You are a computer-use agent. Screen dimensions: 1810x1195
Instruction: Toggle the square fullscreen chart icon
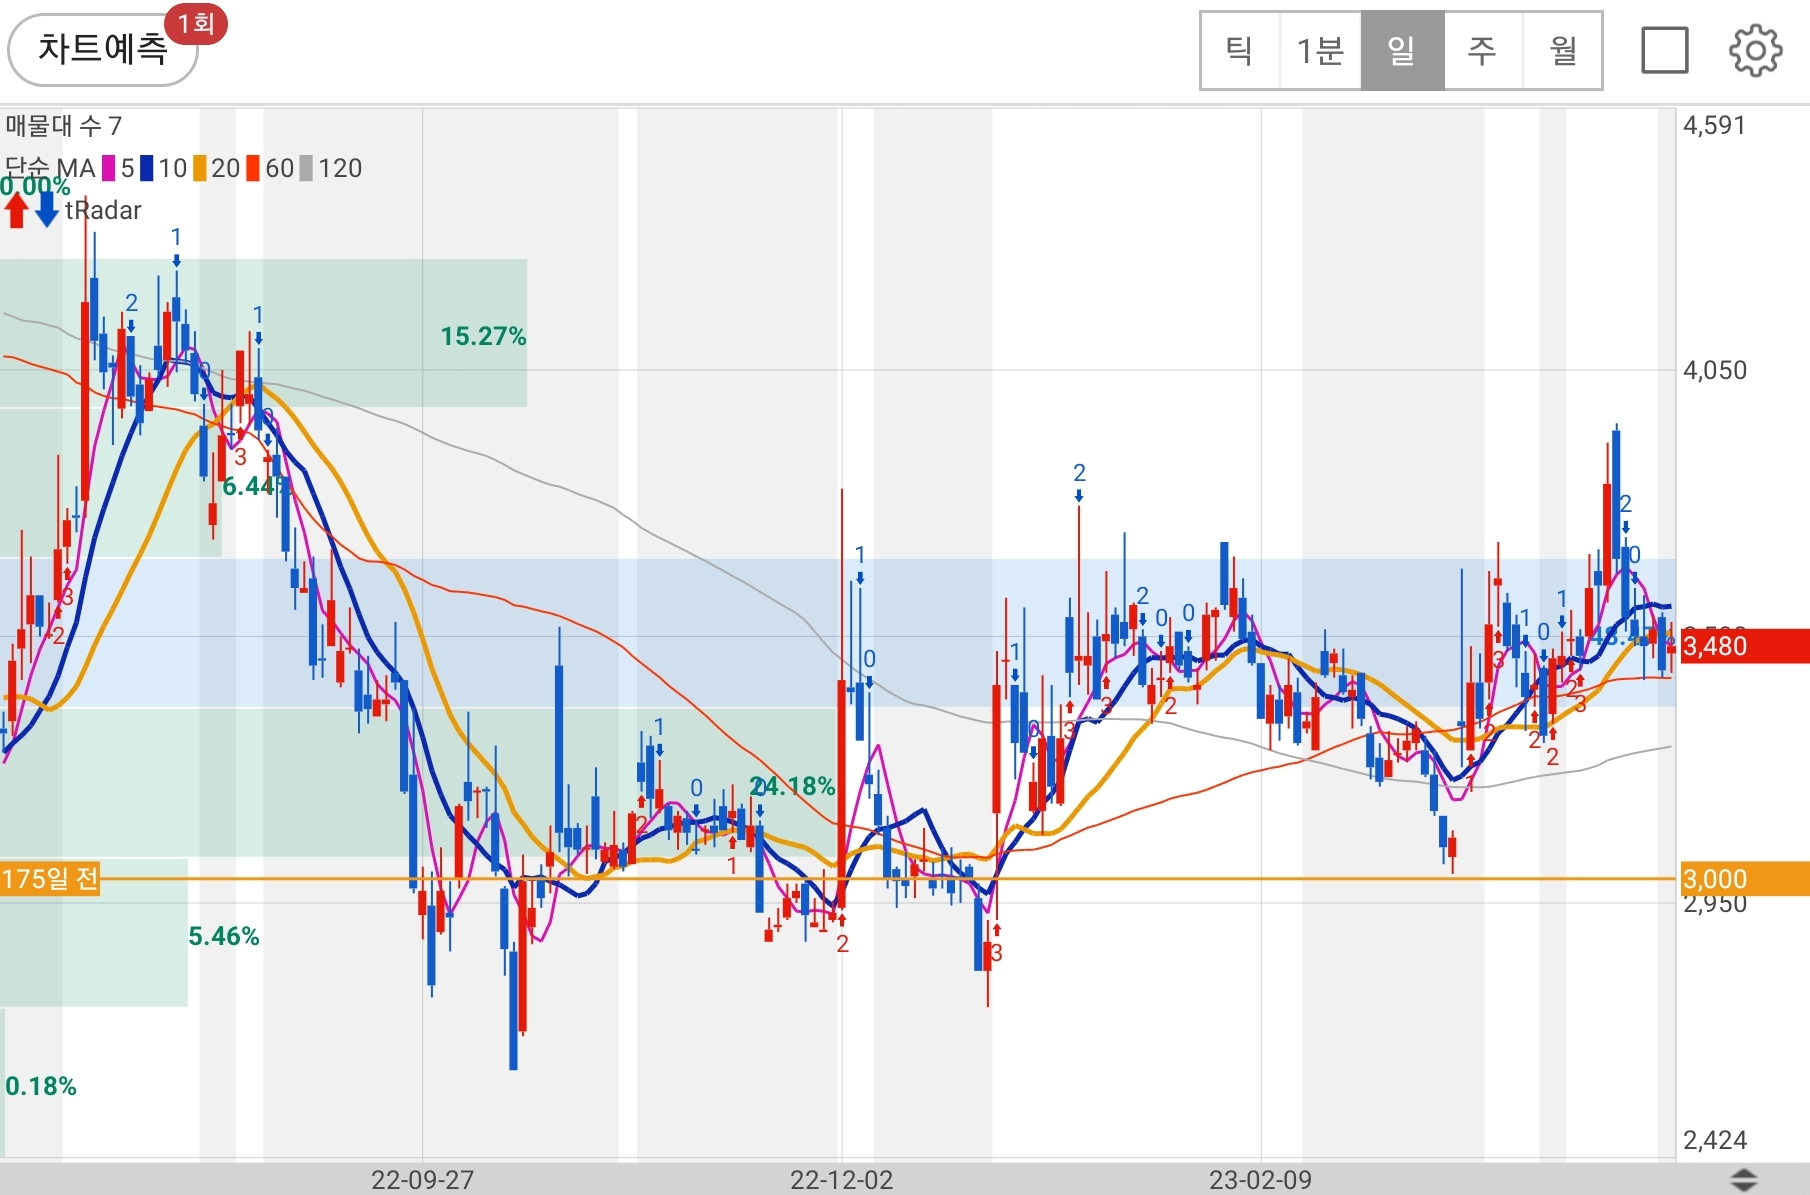click(x=1665, y=50)
